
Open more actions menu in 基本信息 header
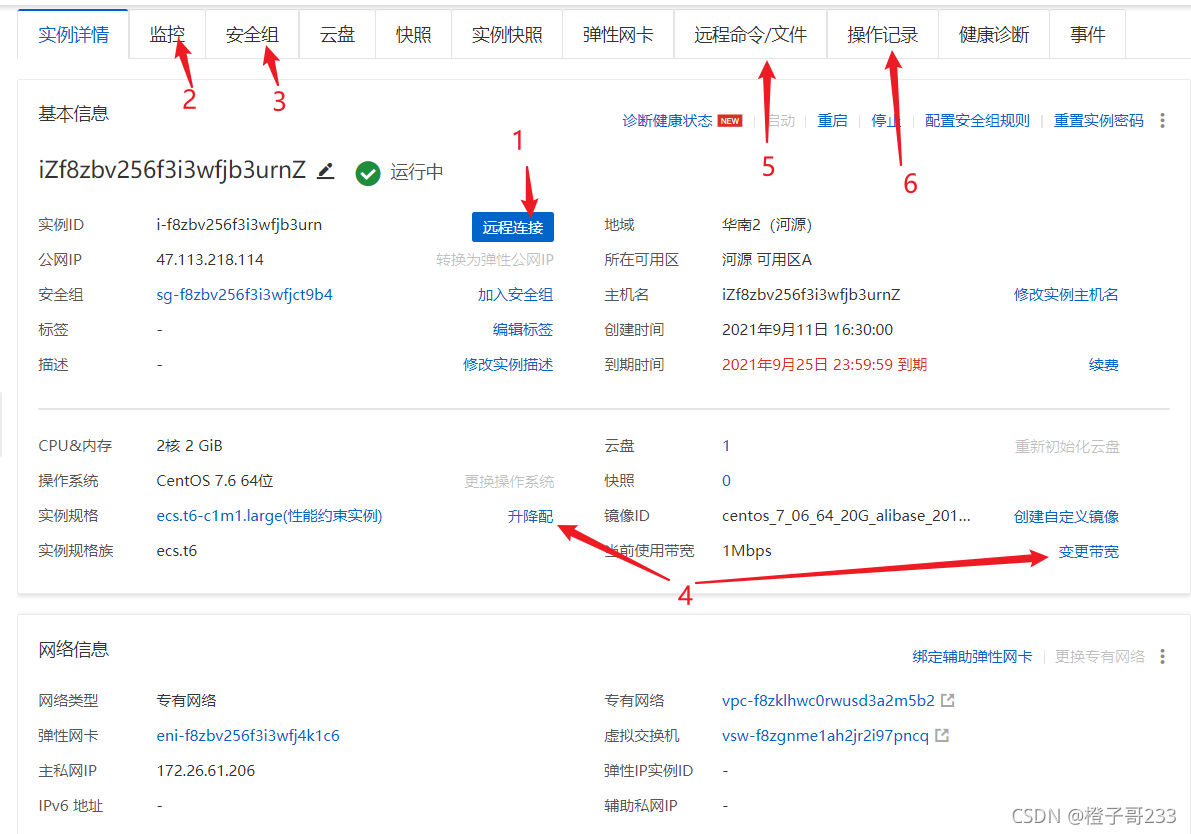1162,121
